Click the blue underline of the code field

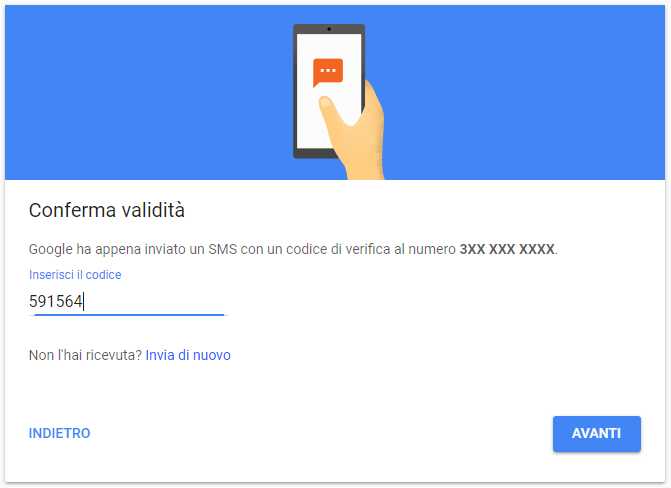click(x=129, y=315)
